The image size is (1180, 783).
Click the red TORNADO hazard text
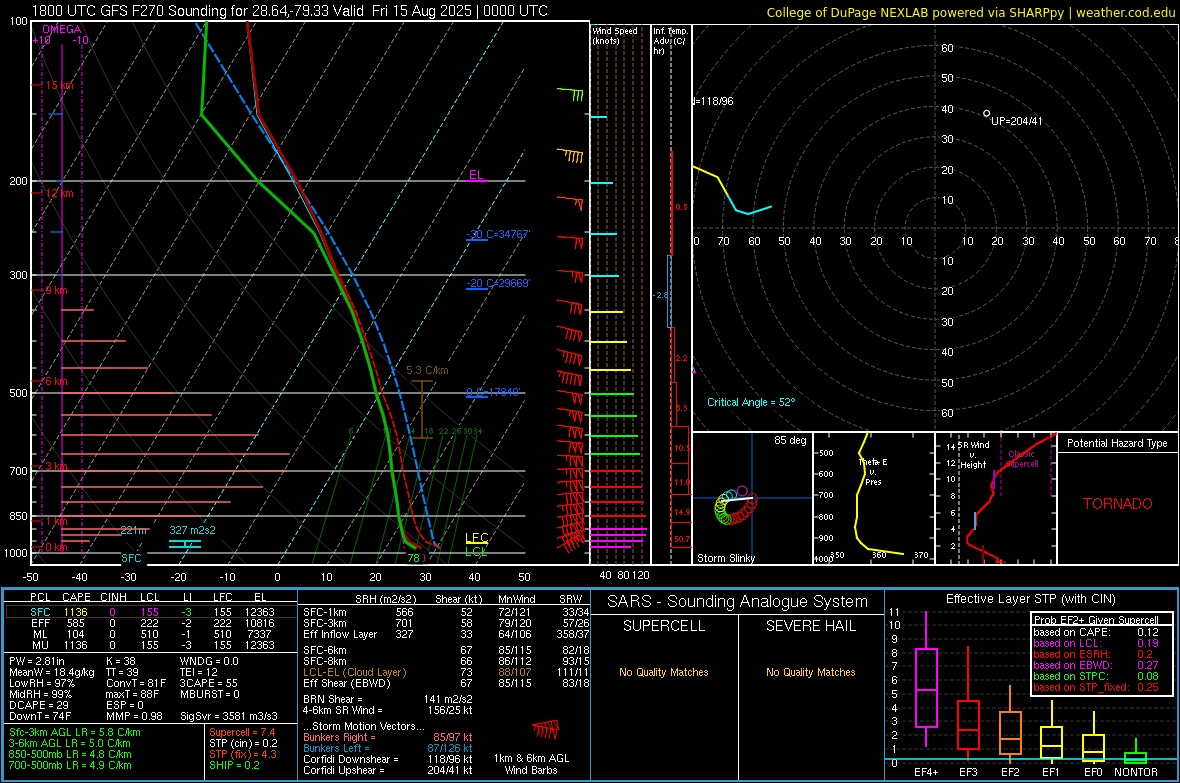pos(1118,504)
